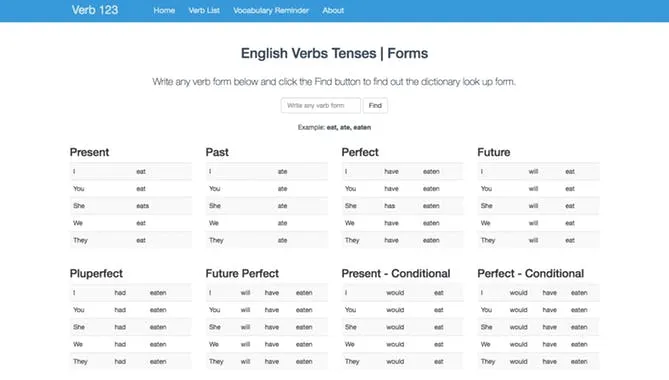The height and width of the screenshot is (380, 669).
Task: Select 'has' in the Perfect She row
Action: (x=390, y=206)
